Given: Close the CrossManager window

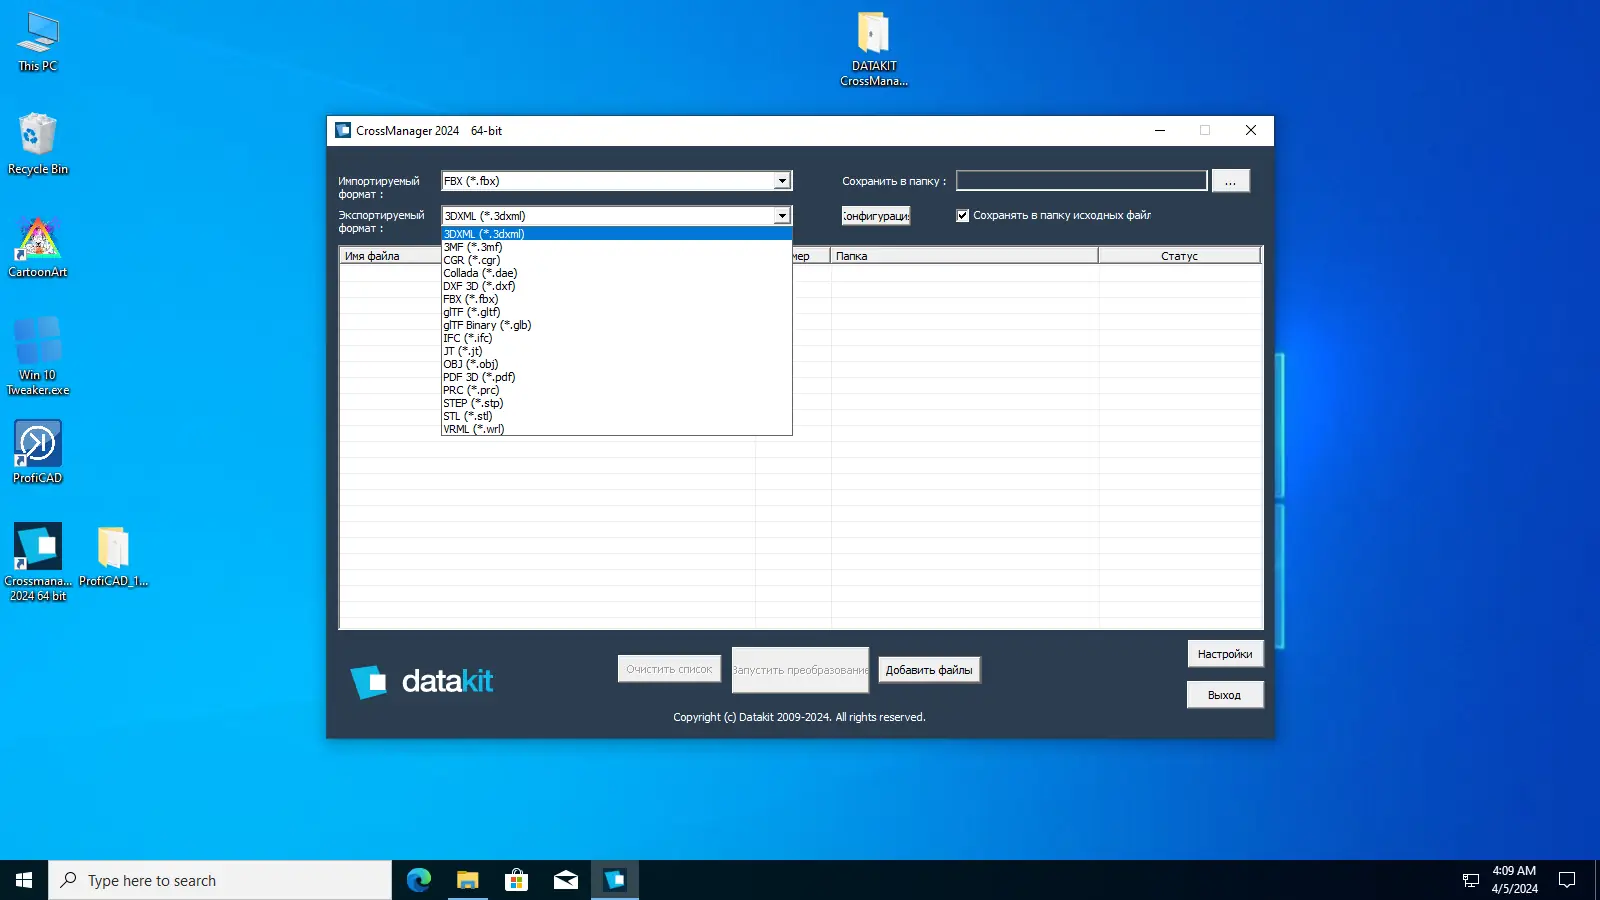Looking at the screenshot, I should point(1251,130).
